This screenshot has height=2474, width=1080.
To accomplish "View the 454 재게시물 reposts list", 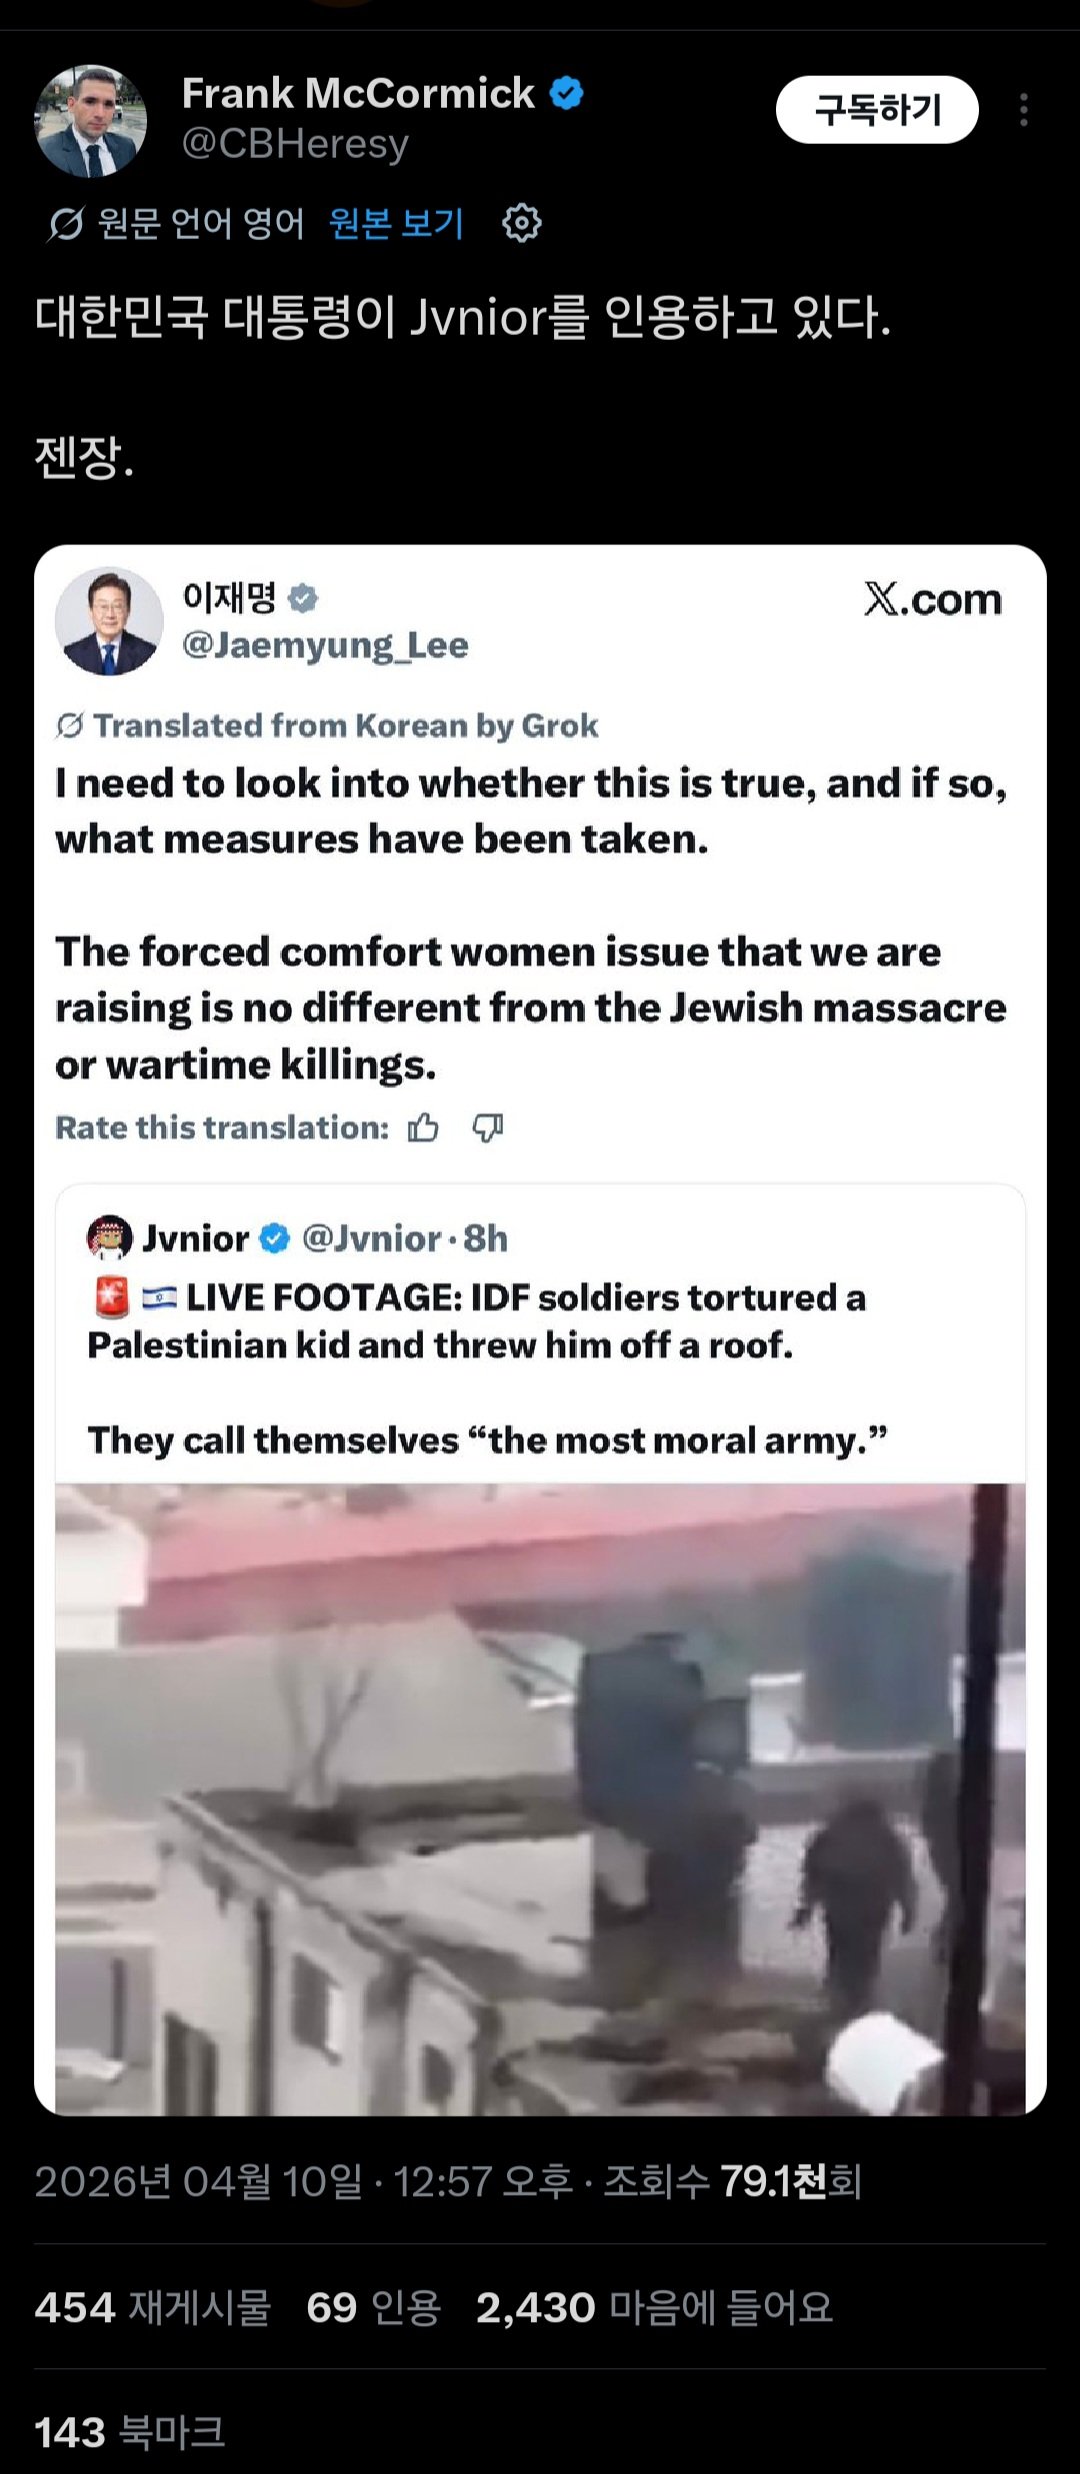I will (153, 2307).
